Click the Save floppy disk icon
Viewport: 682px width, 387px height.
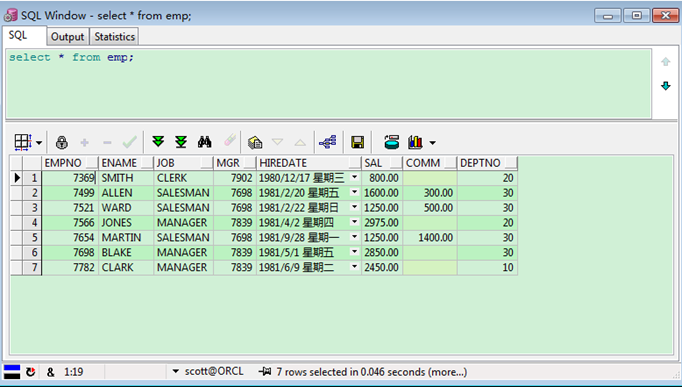(358, 142)
